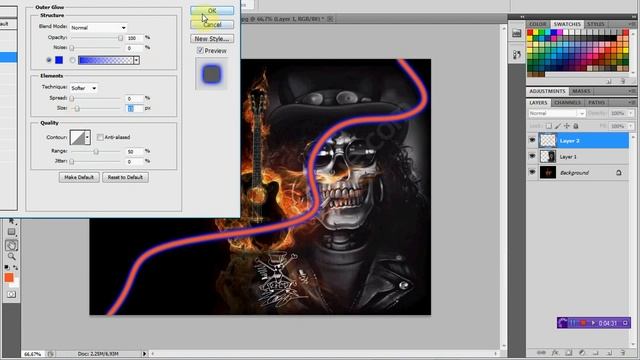Switch to the Color panel tab
Screen dimensions: 640x360
click(538, 24)
